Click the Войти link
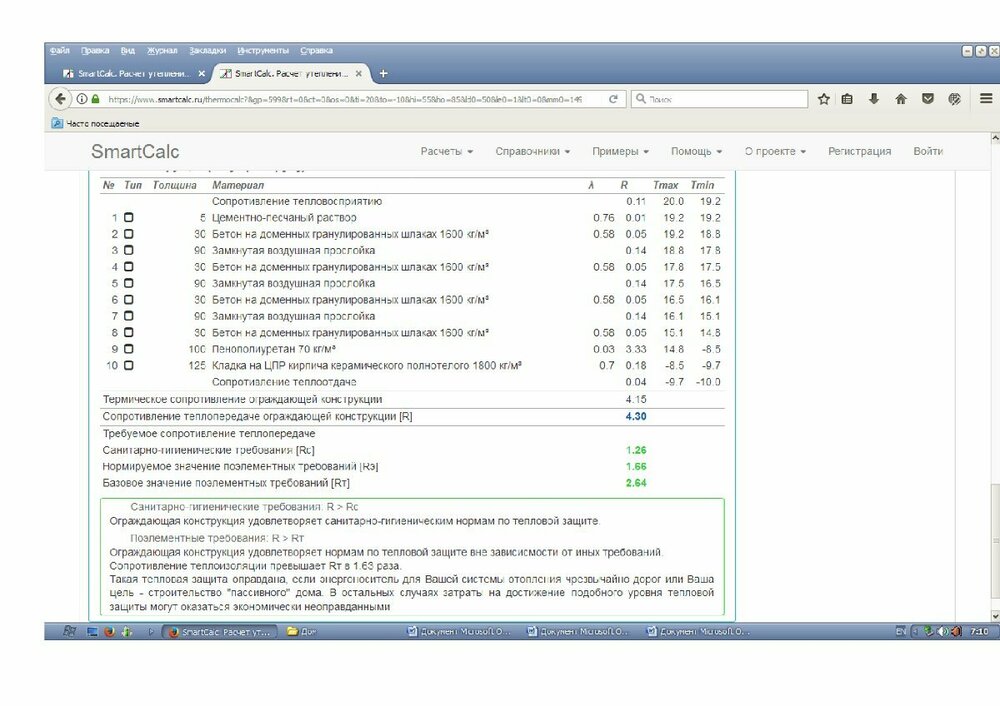This screenshot has width=1000, height=706. pyautogui.click(x=928, y=150)
